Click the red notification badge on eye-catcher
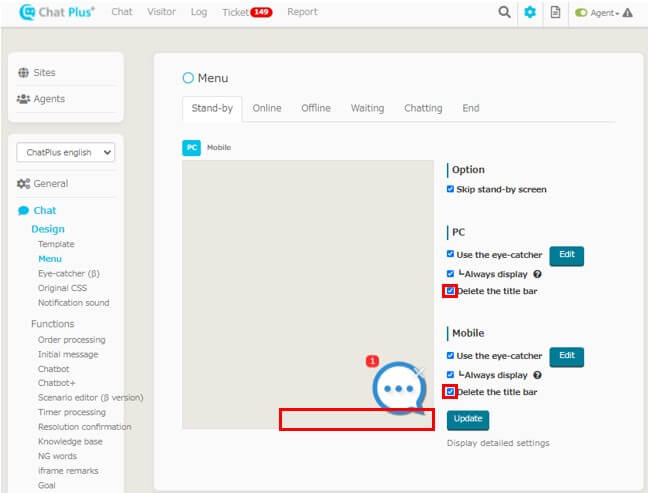 pos(372,361)
